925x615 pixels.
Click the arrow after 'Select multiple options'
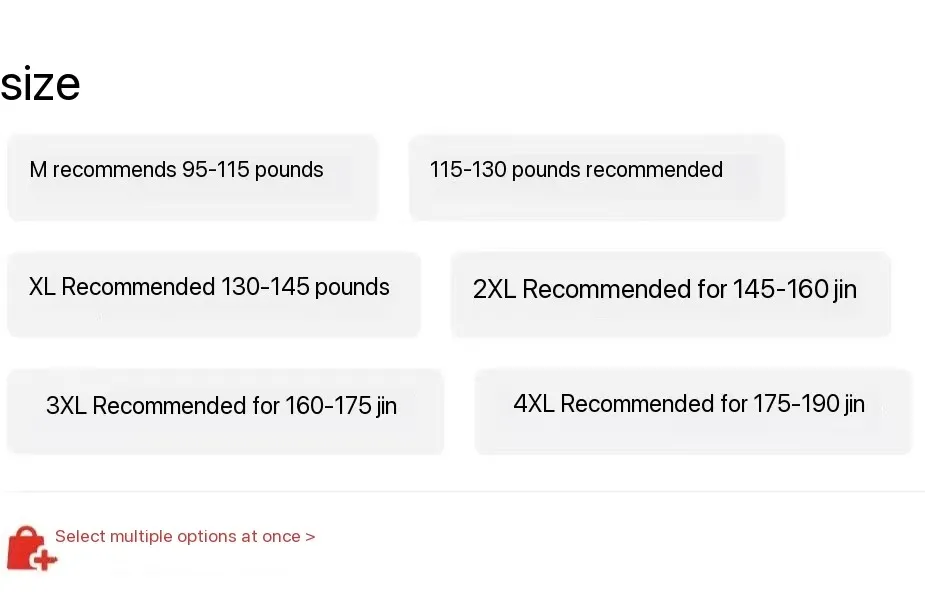pyautogui.click(x=310, y=537)
